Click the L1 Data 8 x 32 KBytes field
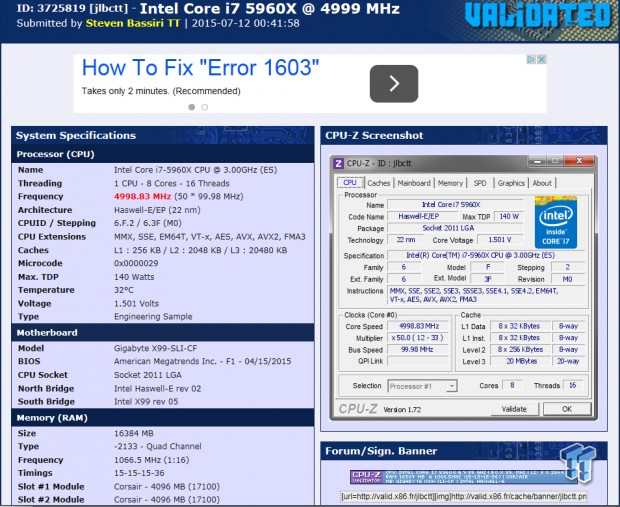The image size is (620, 507). [521, 326]
